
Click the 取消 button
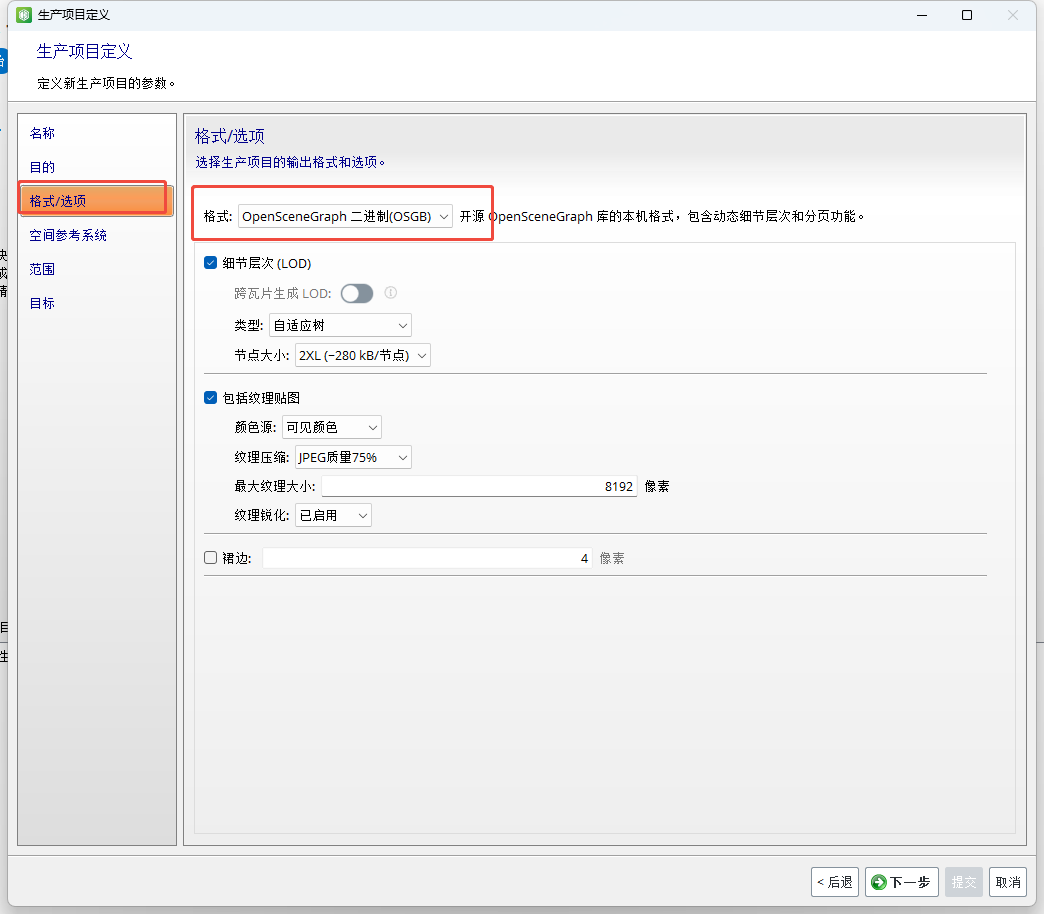point(1007,882)
